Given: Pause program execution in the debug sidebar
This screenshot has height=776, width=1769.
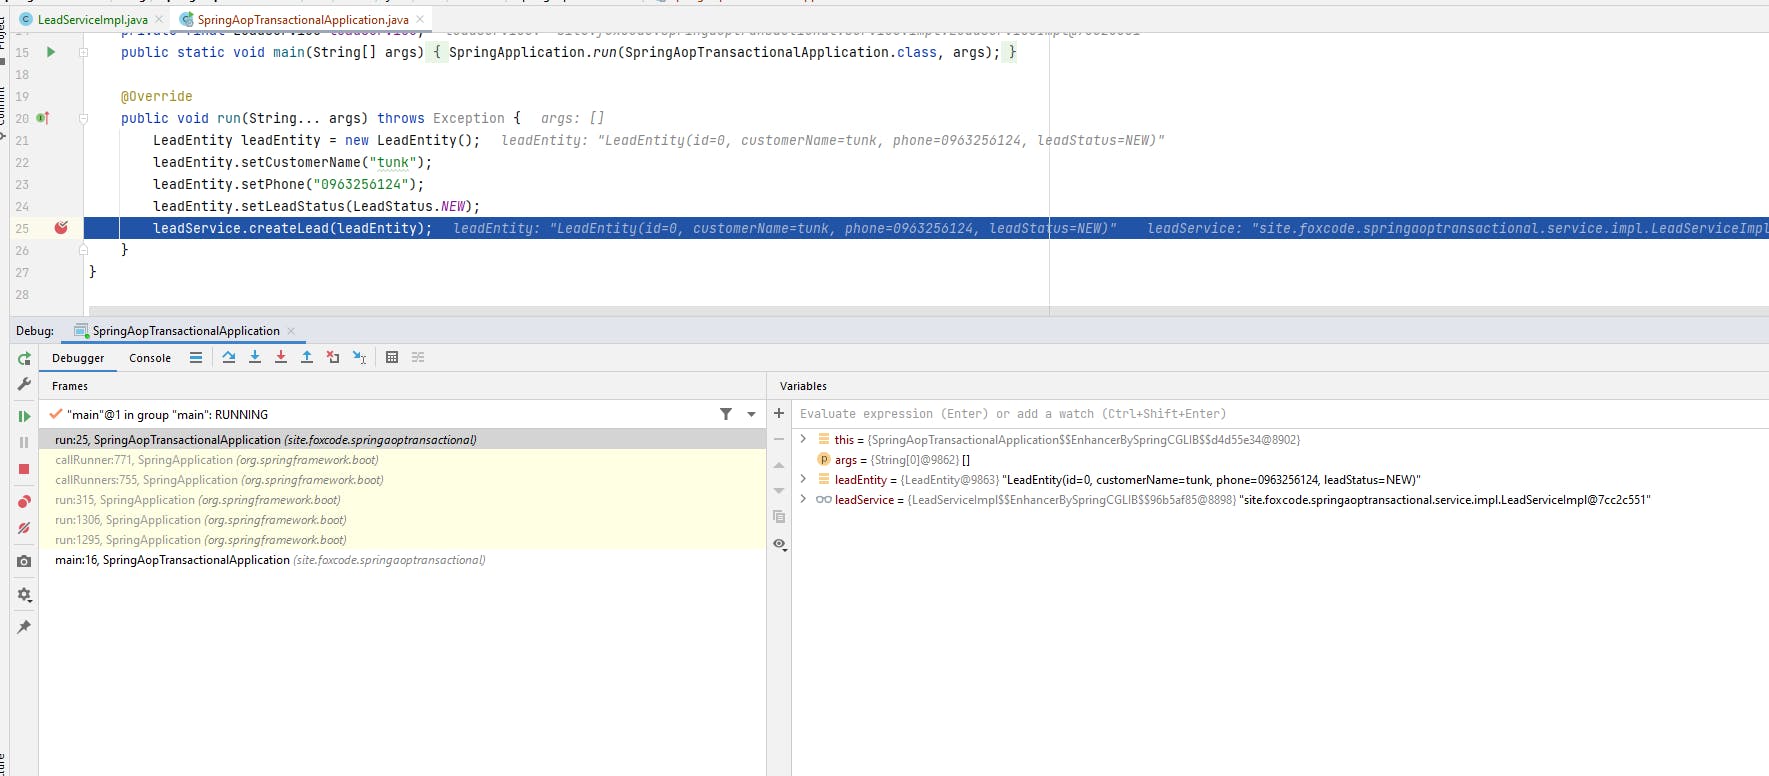Looking at the screenshot, I should (24, 442).
